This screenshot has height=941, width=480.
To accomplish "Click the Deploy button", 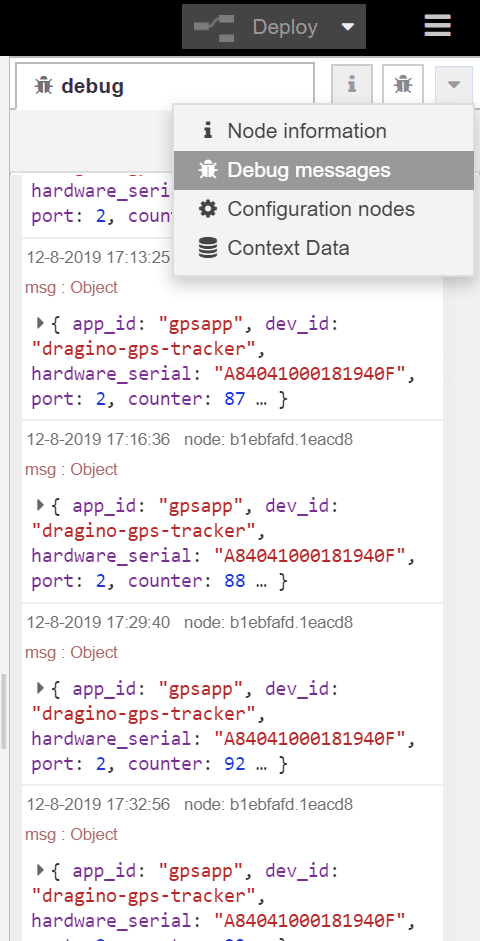I will click(x=274, y=27).
